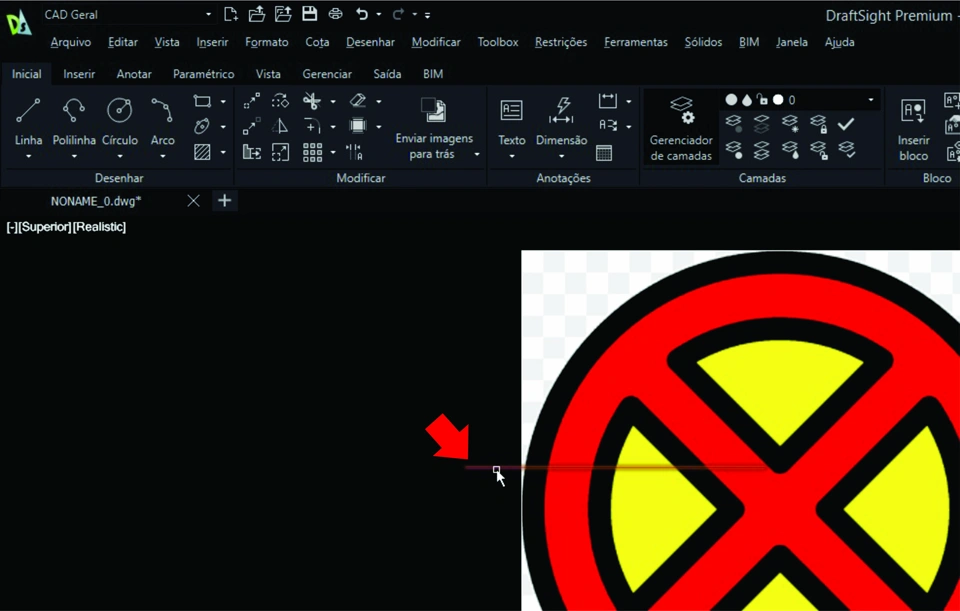960x611 pixels.
Task: Select the fillet corner icon
Action: coord(312,126)
